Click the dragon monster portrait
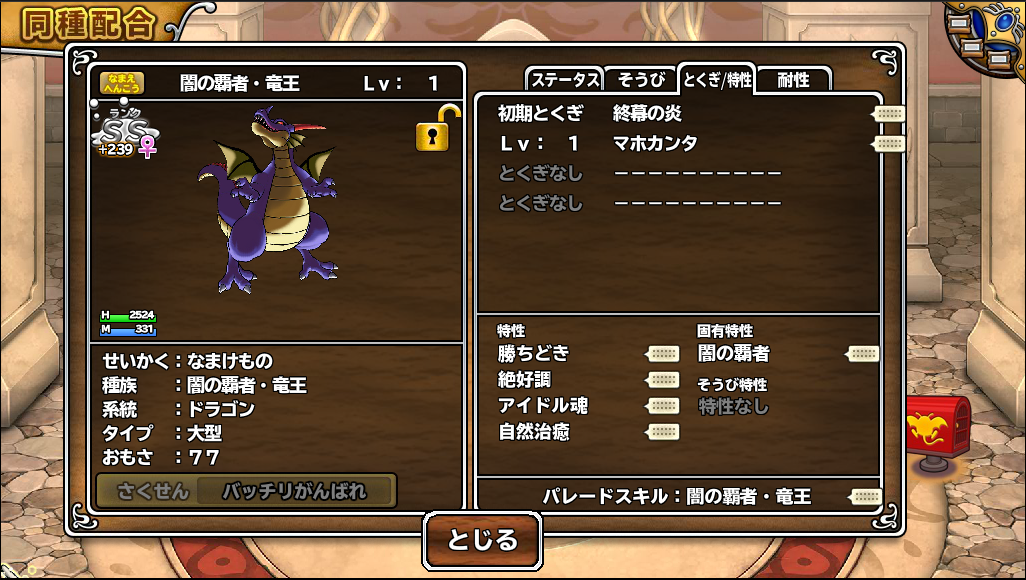Image resolution: width=1026 pixels, height=580 pixels. click(x=270, y=200)
